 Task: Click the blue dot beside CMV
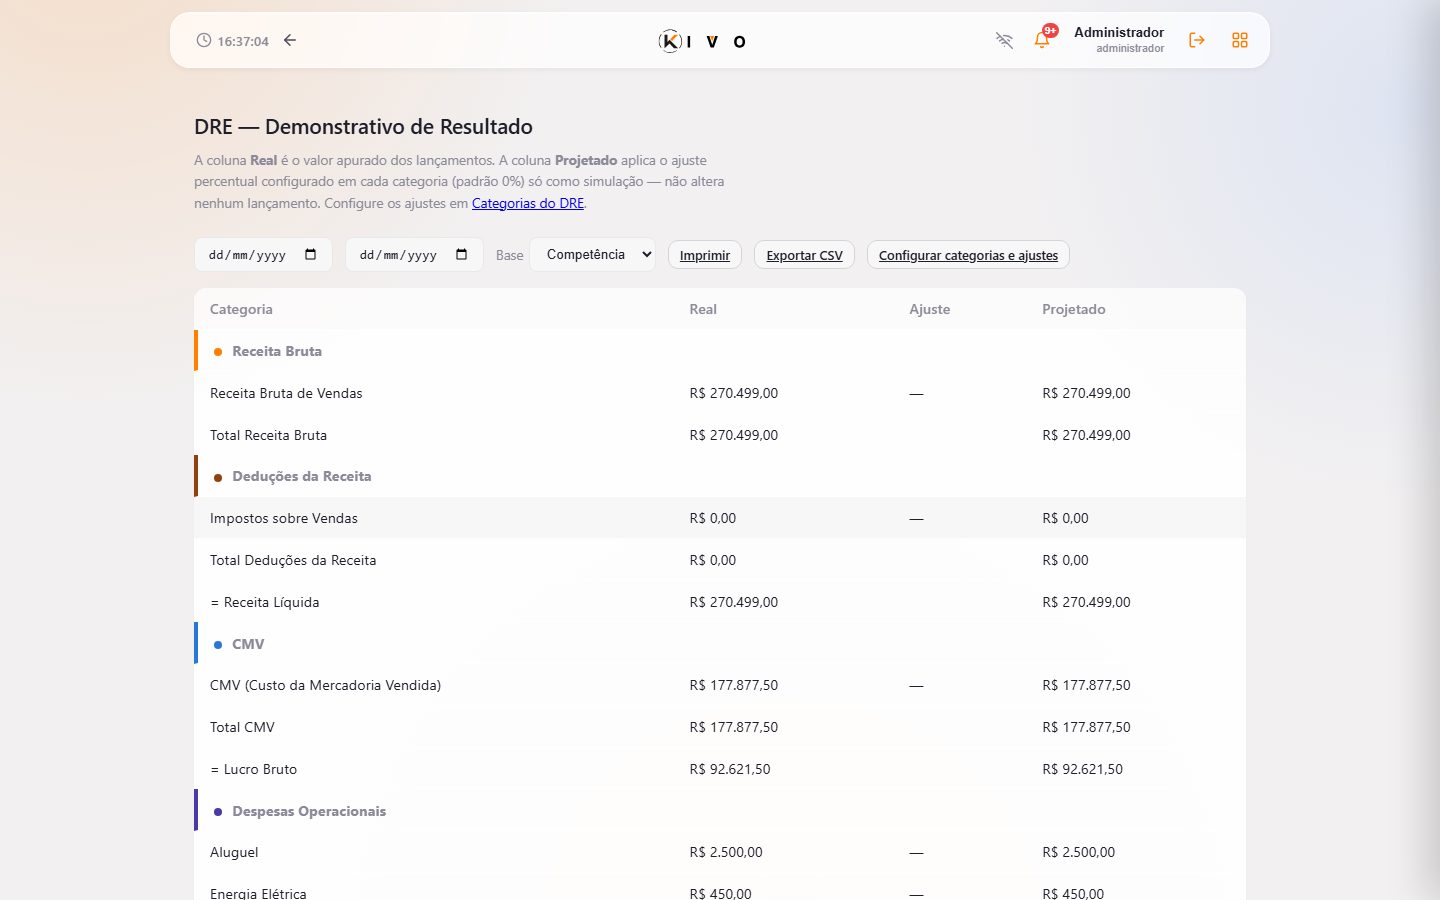click(x=218, y=645)
